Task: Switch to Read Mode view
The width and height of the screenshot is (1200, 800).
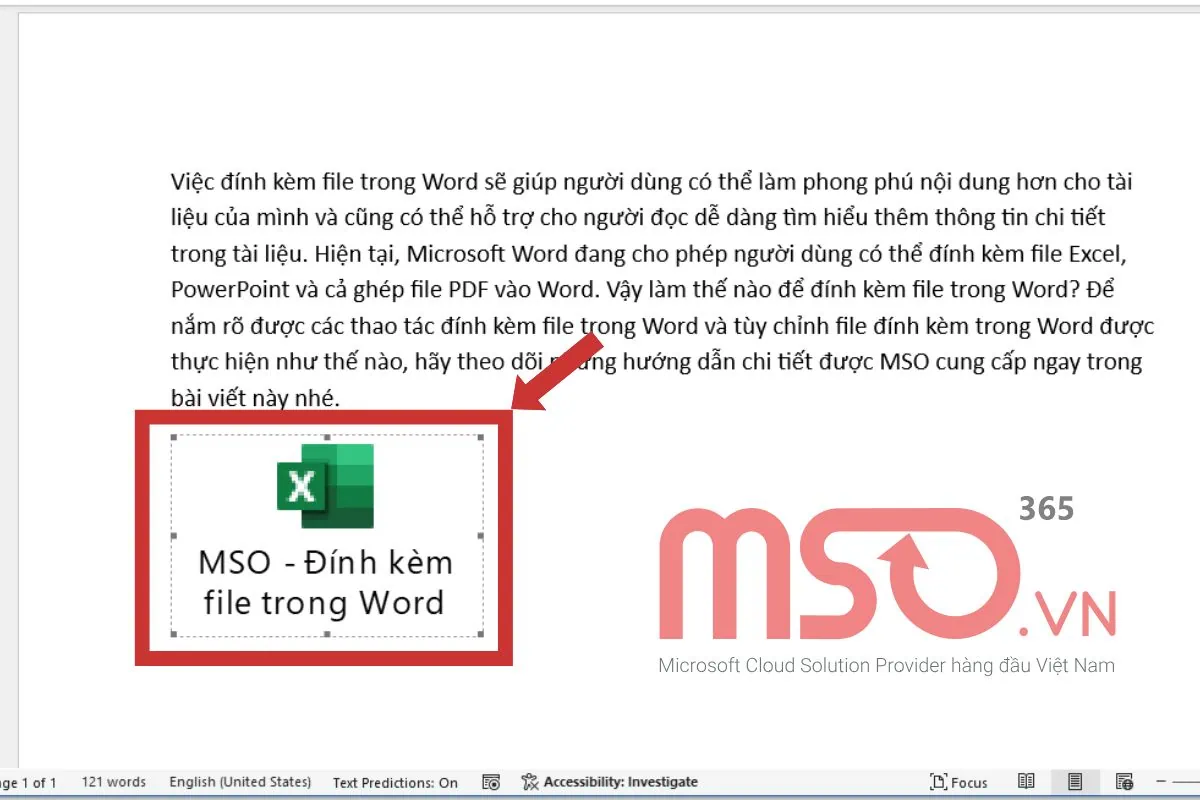Action: pos(1026,781)
